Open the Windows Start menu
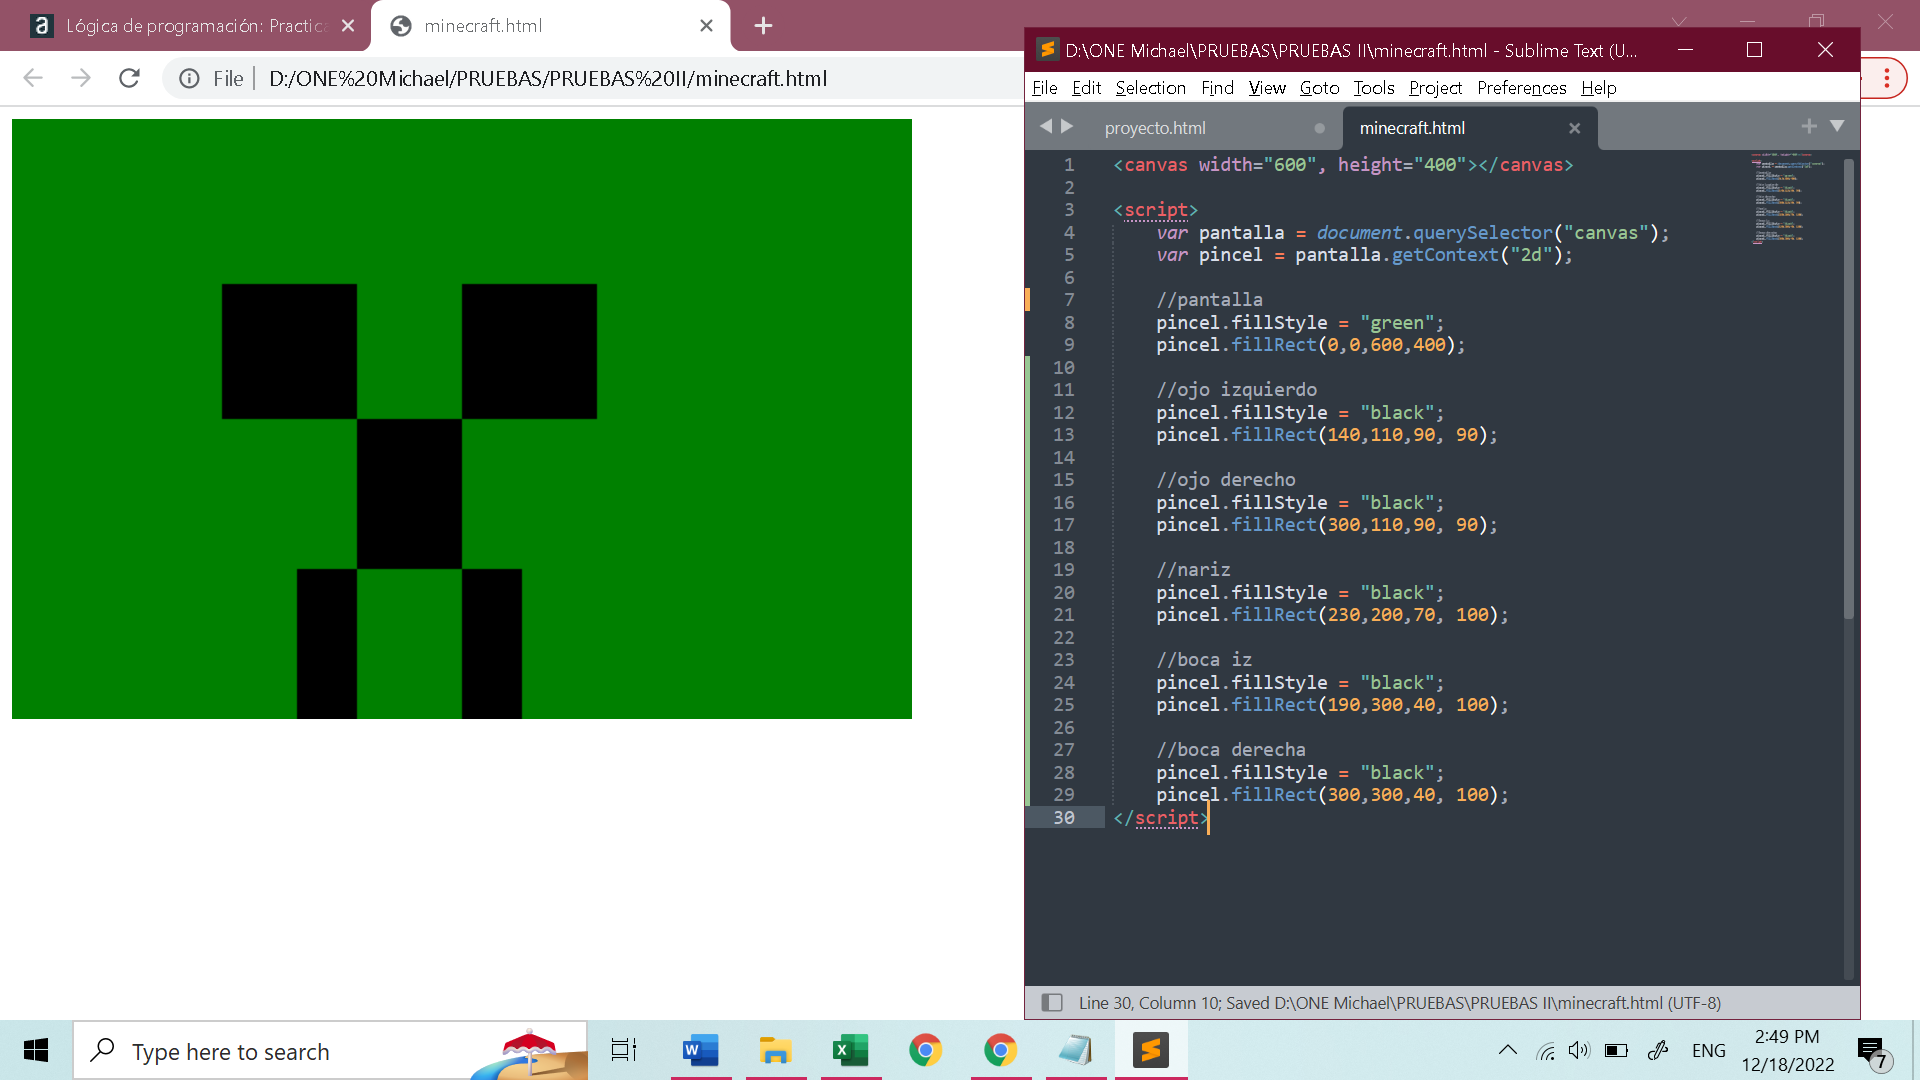This screenshot has height=1080, width=1920. [x=36, y=1050]
